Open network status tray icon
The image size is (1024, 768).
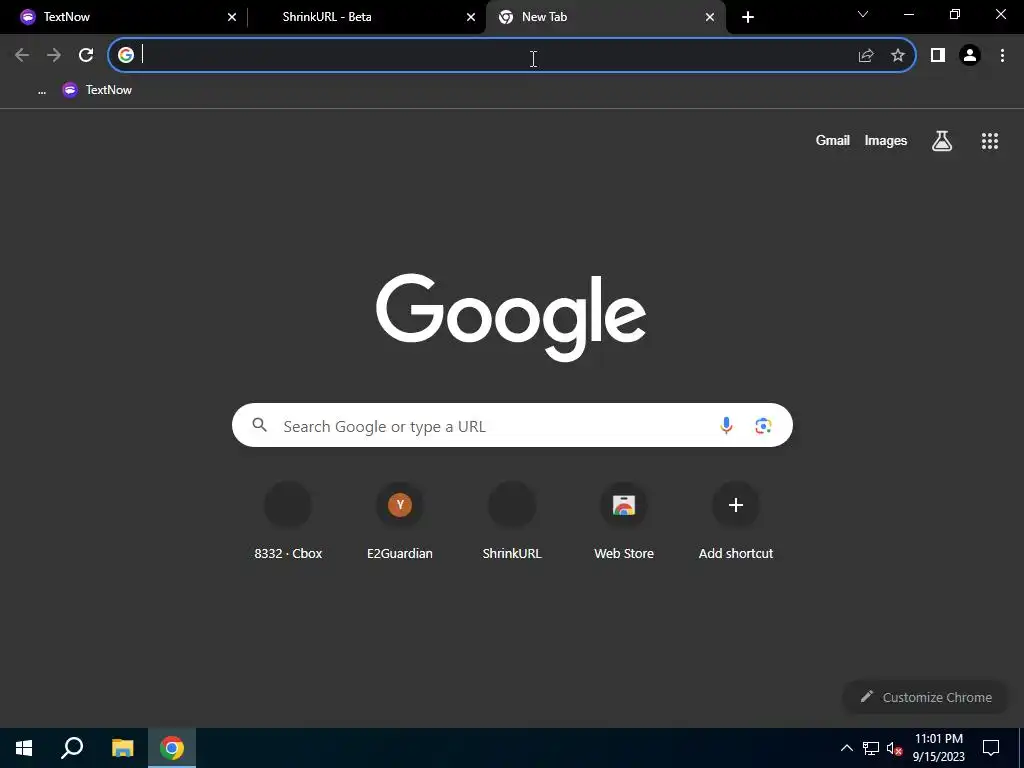(x=871, y=748)
